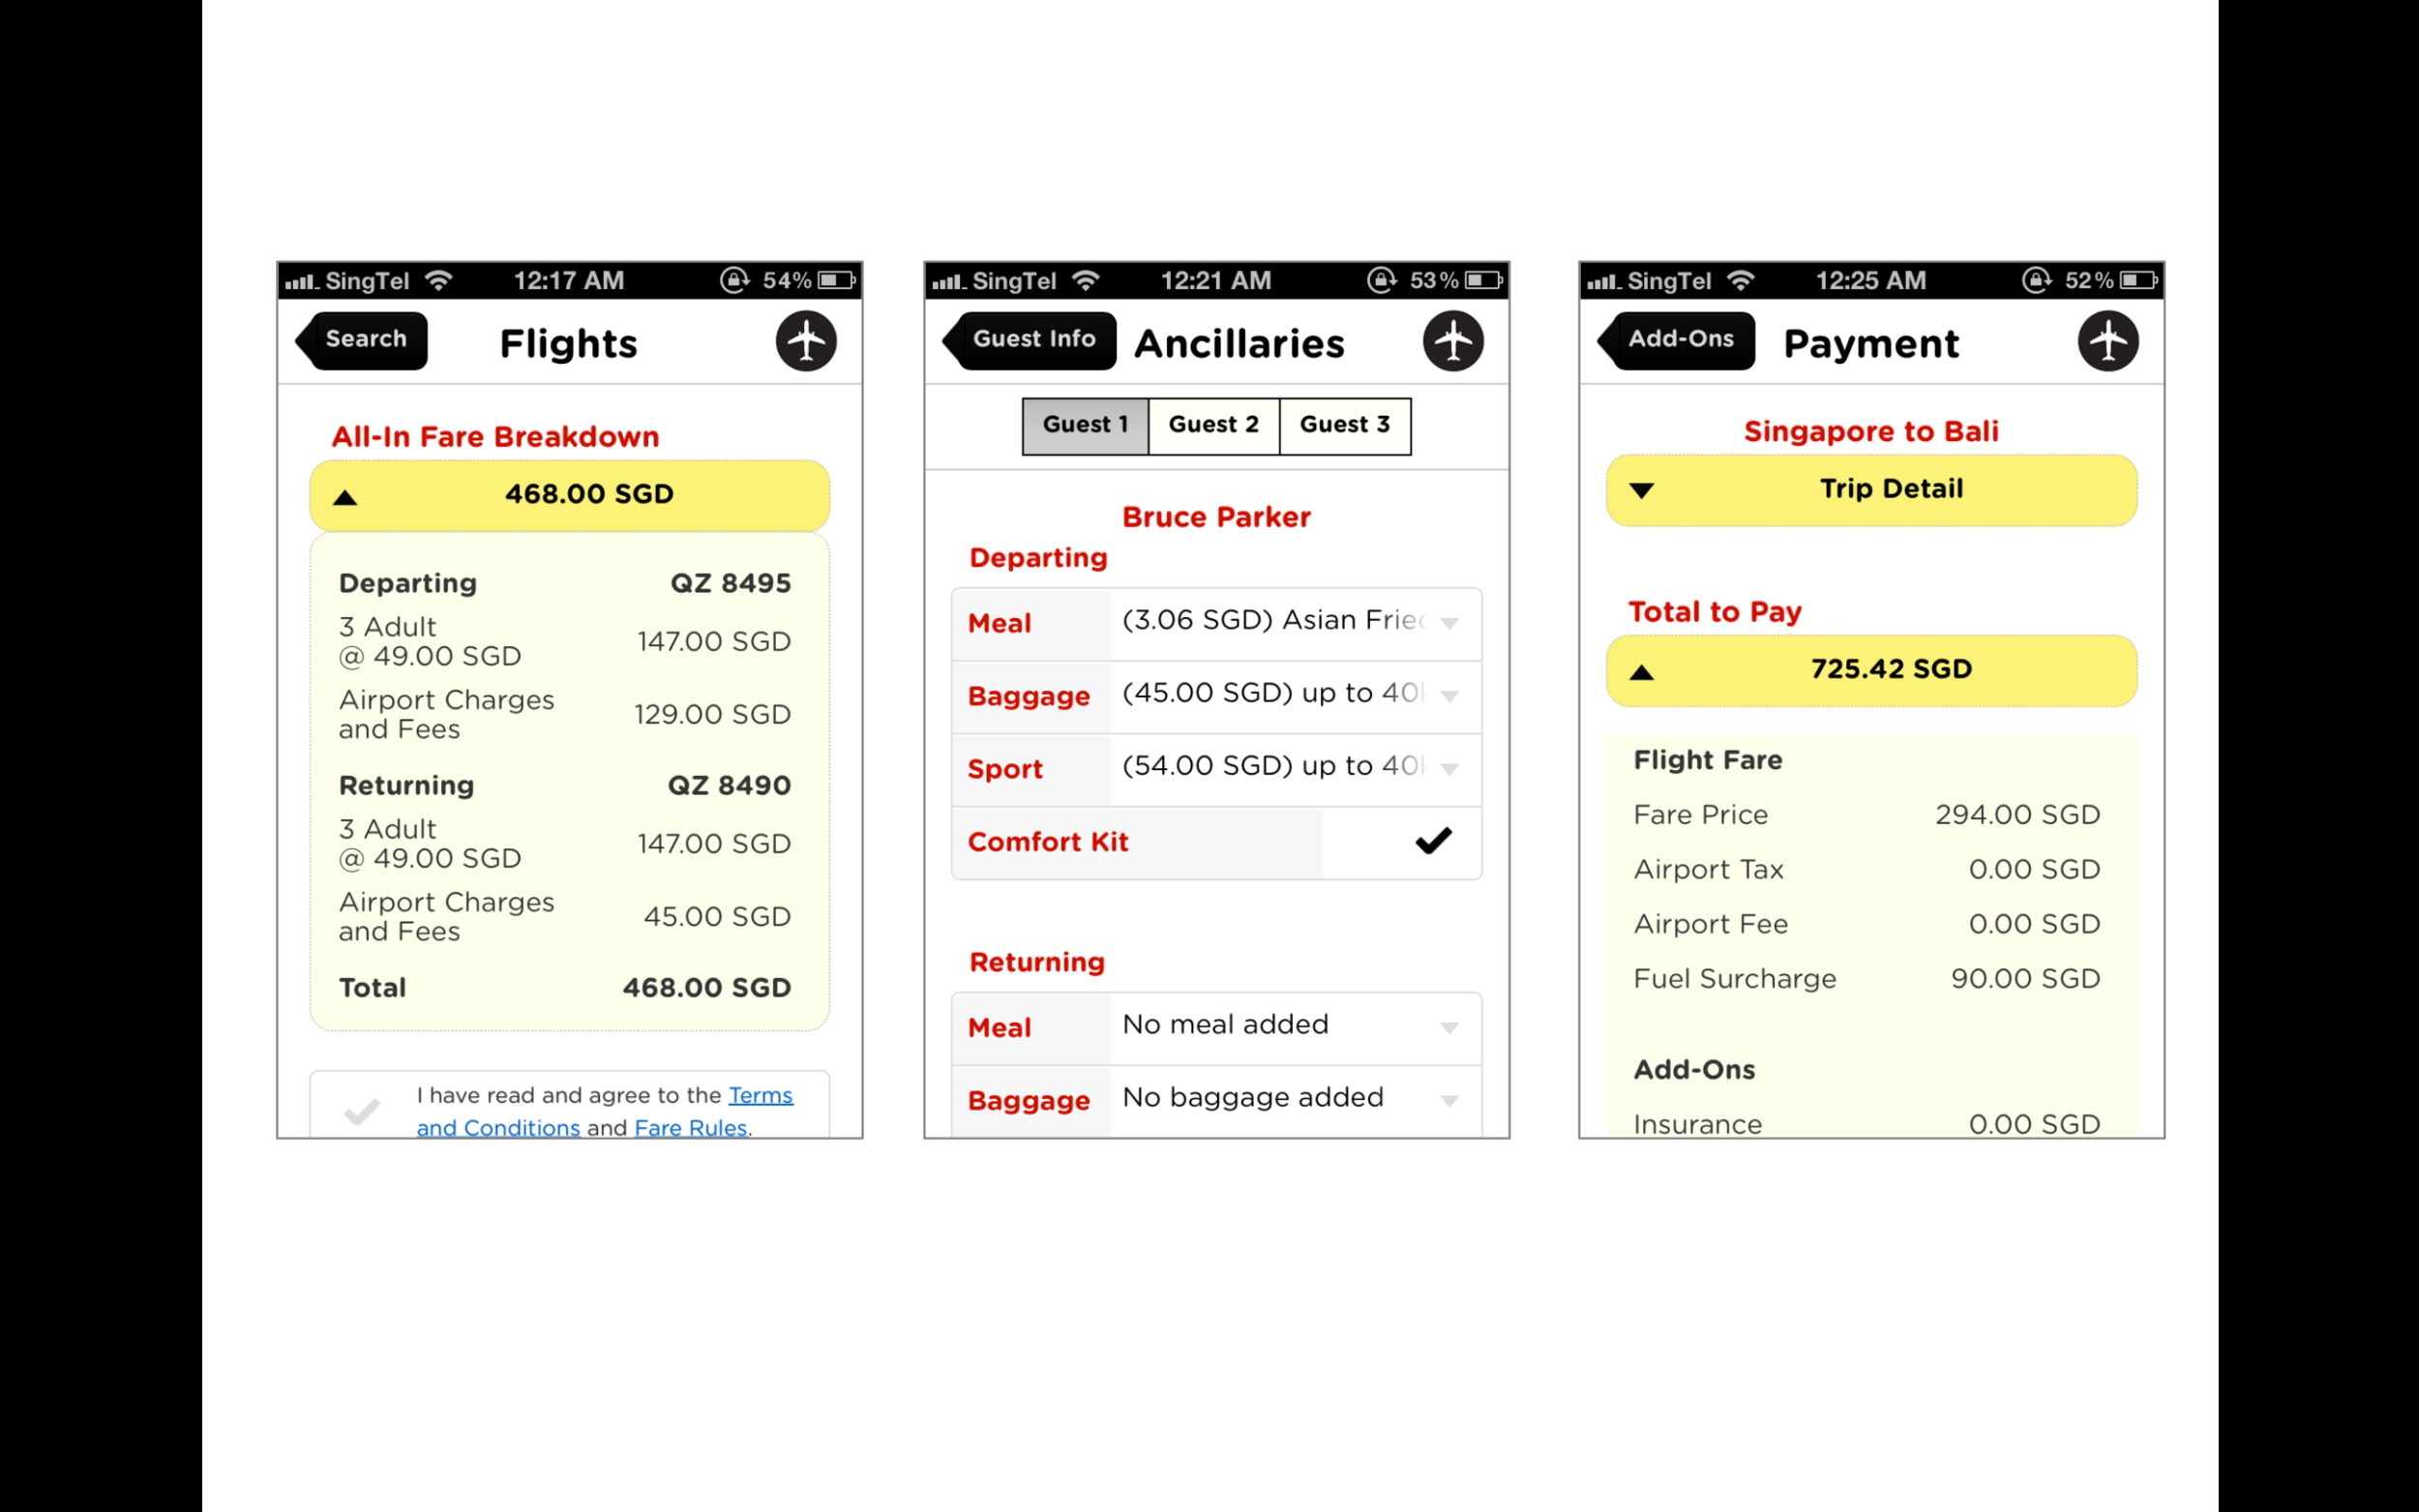This screenshot has width=2419, height=1512.
Task: Collapse the 468.00 SGD fare breakdown
Action: click(x=569, y=495)
